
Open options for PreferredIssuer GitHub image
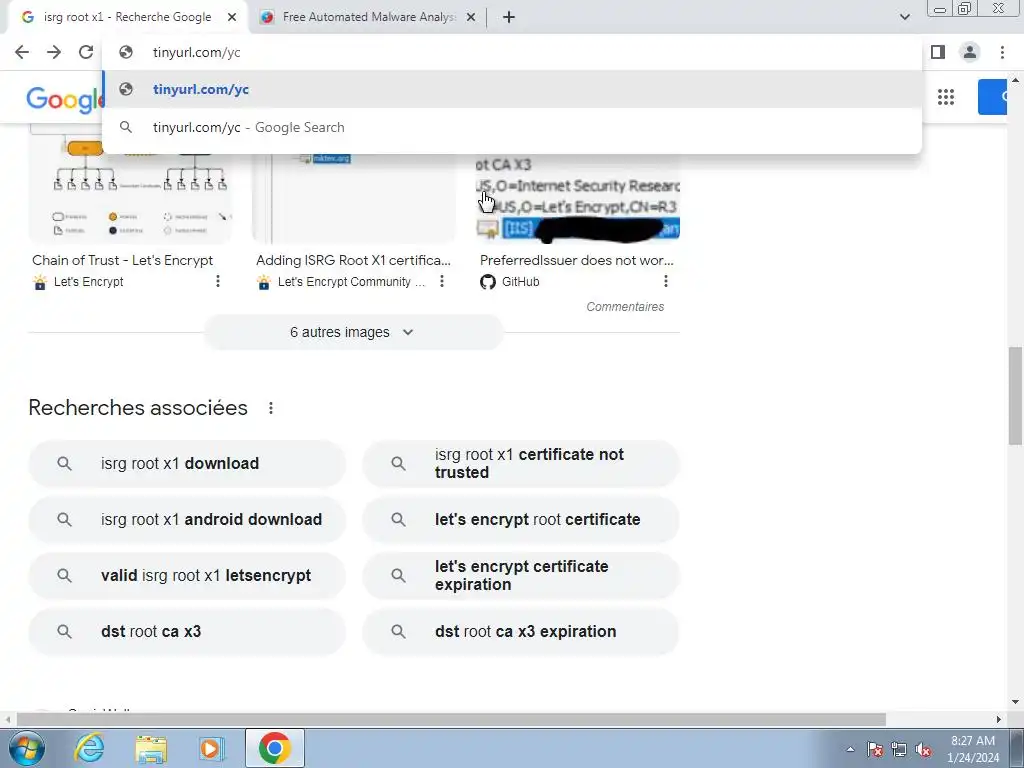point(665,281)
